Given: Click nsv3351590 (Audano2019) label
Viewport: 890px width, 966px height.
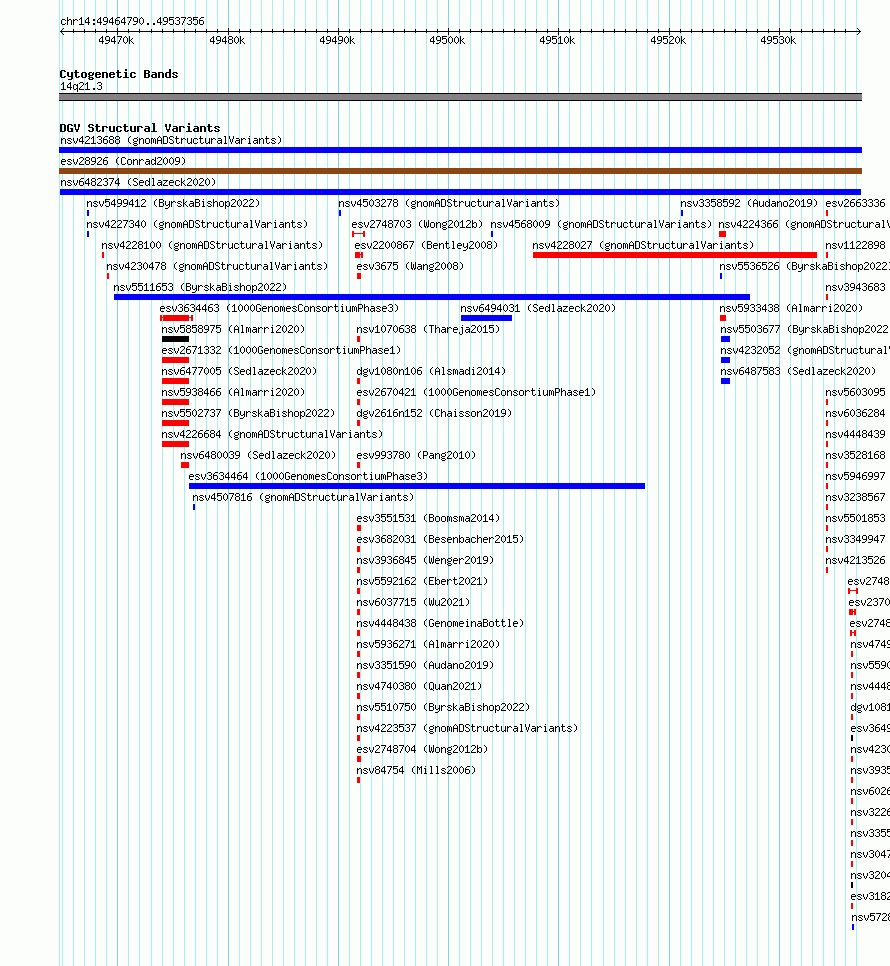Looking at the screenshot, I should coord(425,665).
